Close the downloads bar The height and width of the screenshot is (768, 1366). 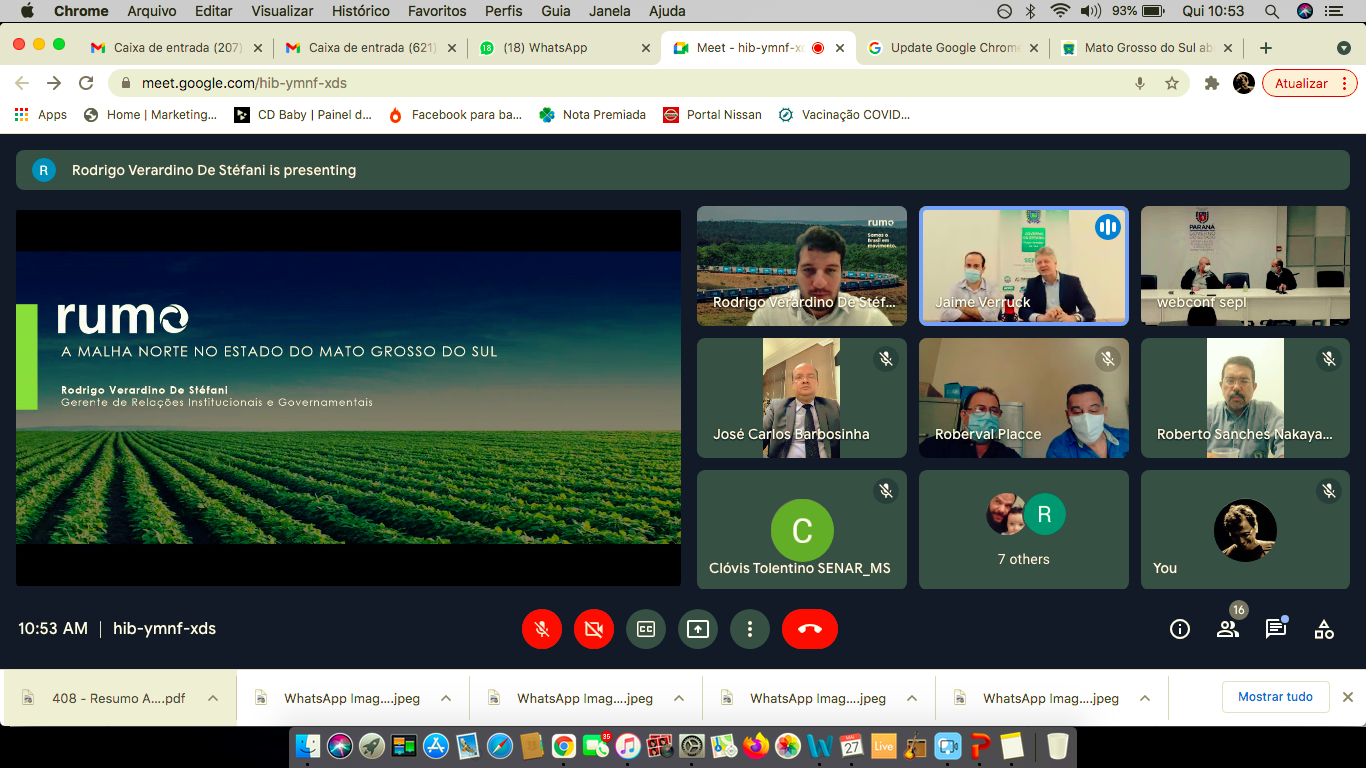[1347, 697]
